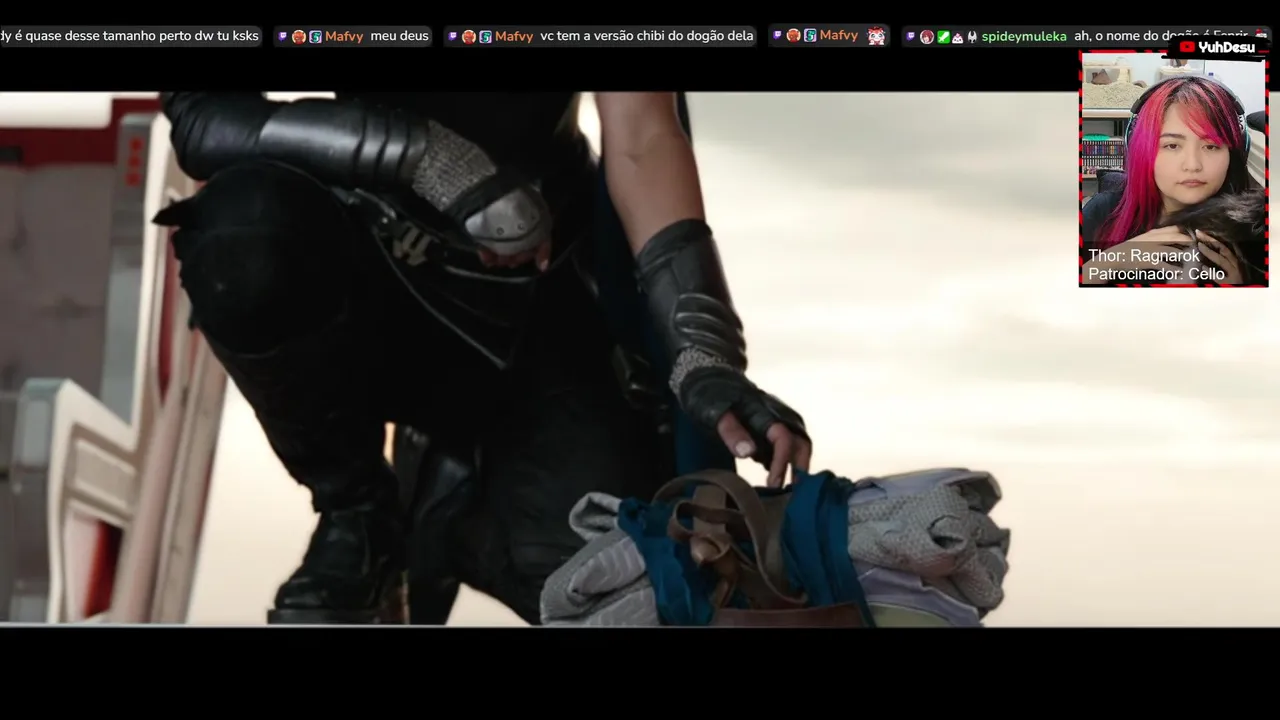This screenshot has width=1280, height=720.
Task: Click the 'meu deus' chat text
Action: (x=399, y=36)
